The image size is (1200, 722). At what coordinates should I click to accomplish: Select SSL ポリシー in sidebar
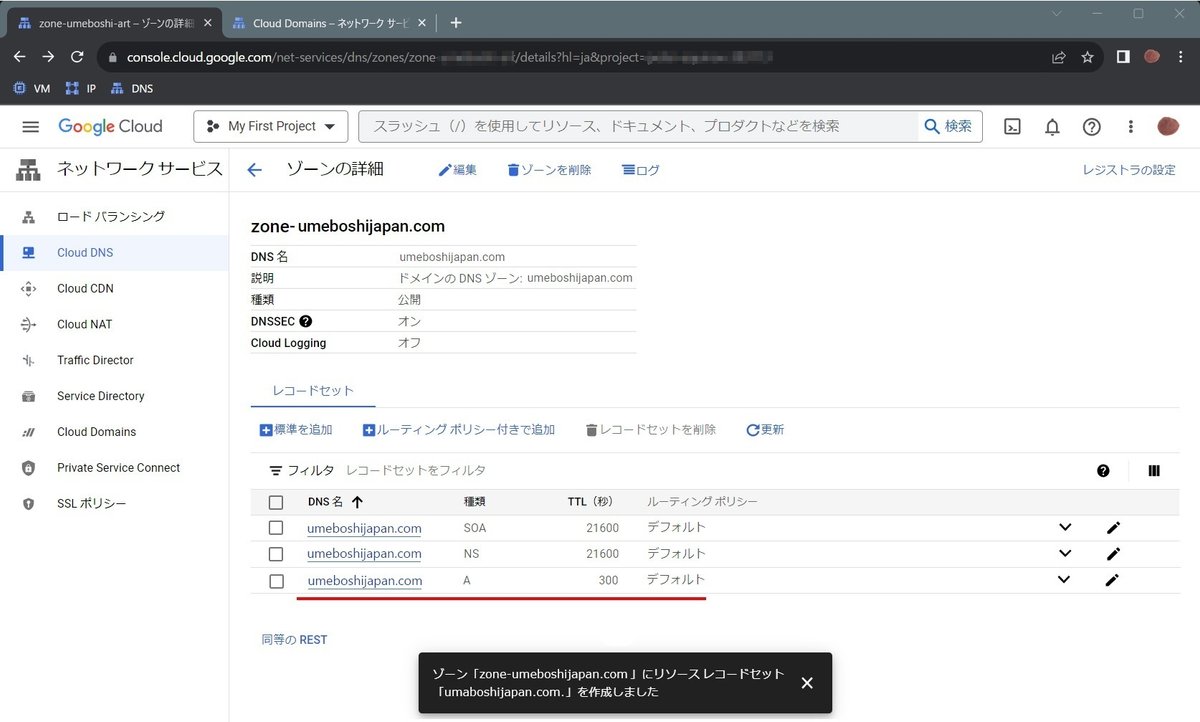click(x=114, y=504)
